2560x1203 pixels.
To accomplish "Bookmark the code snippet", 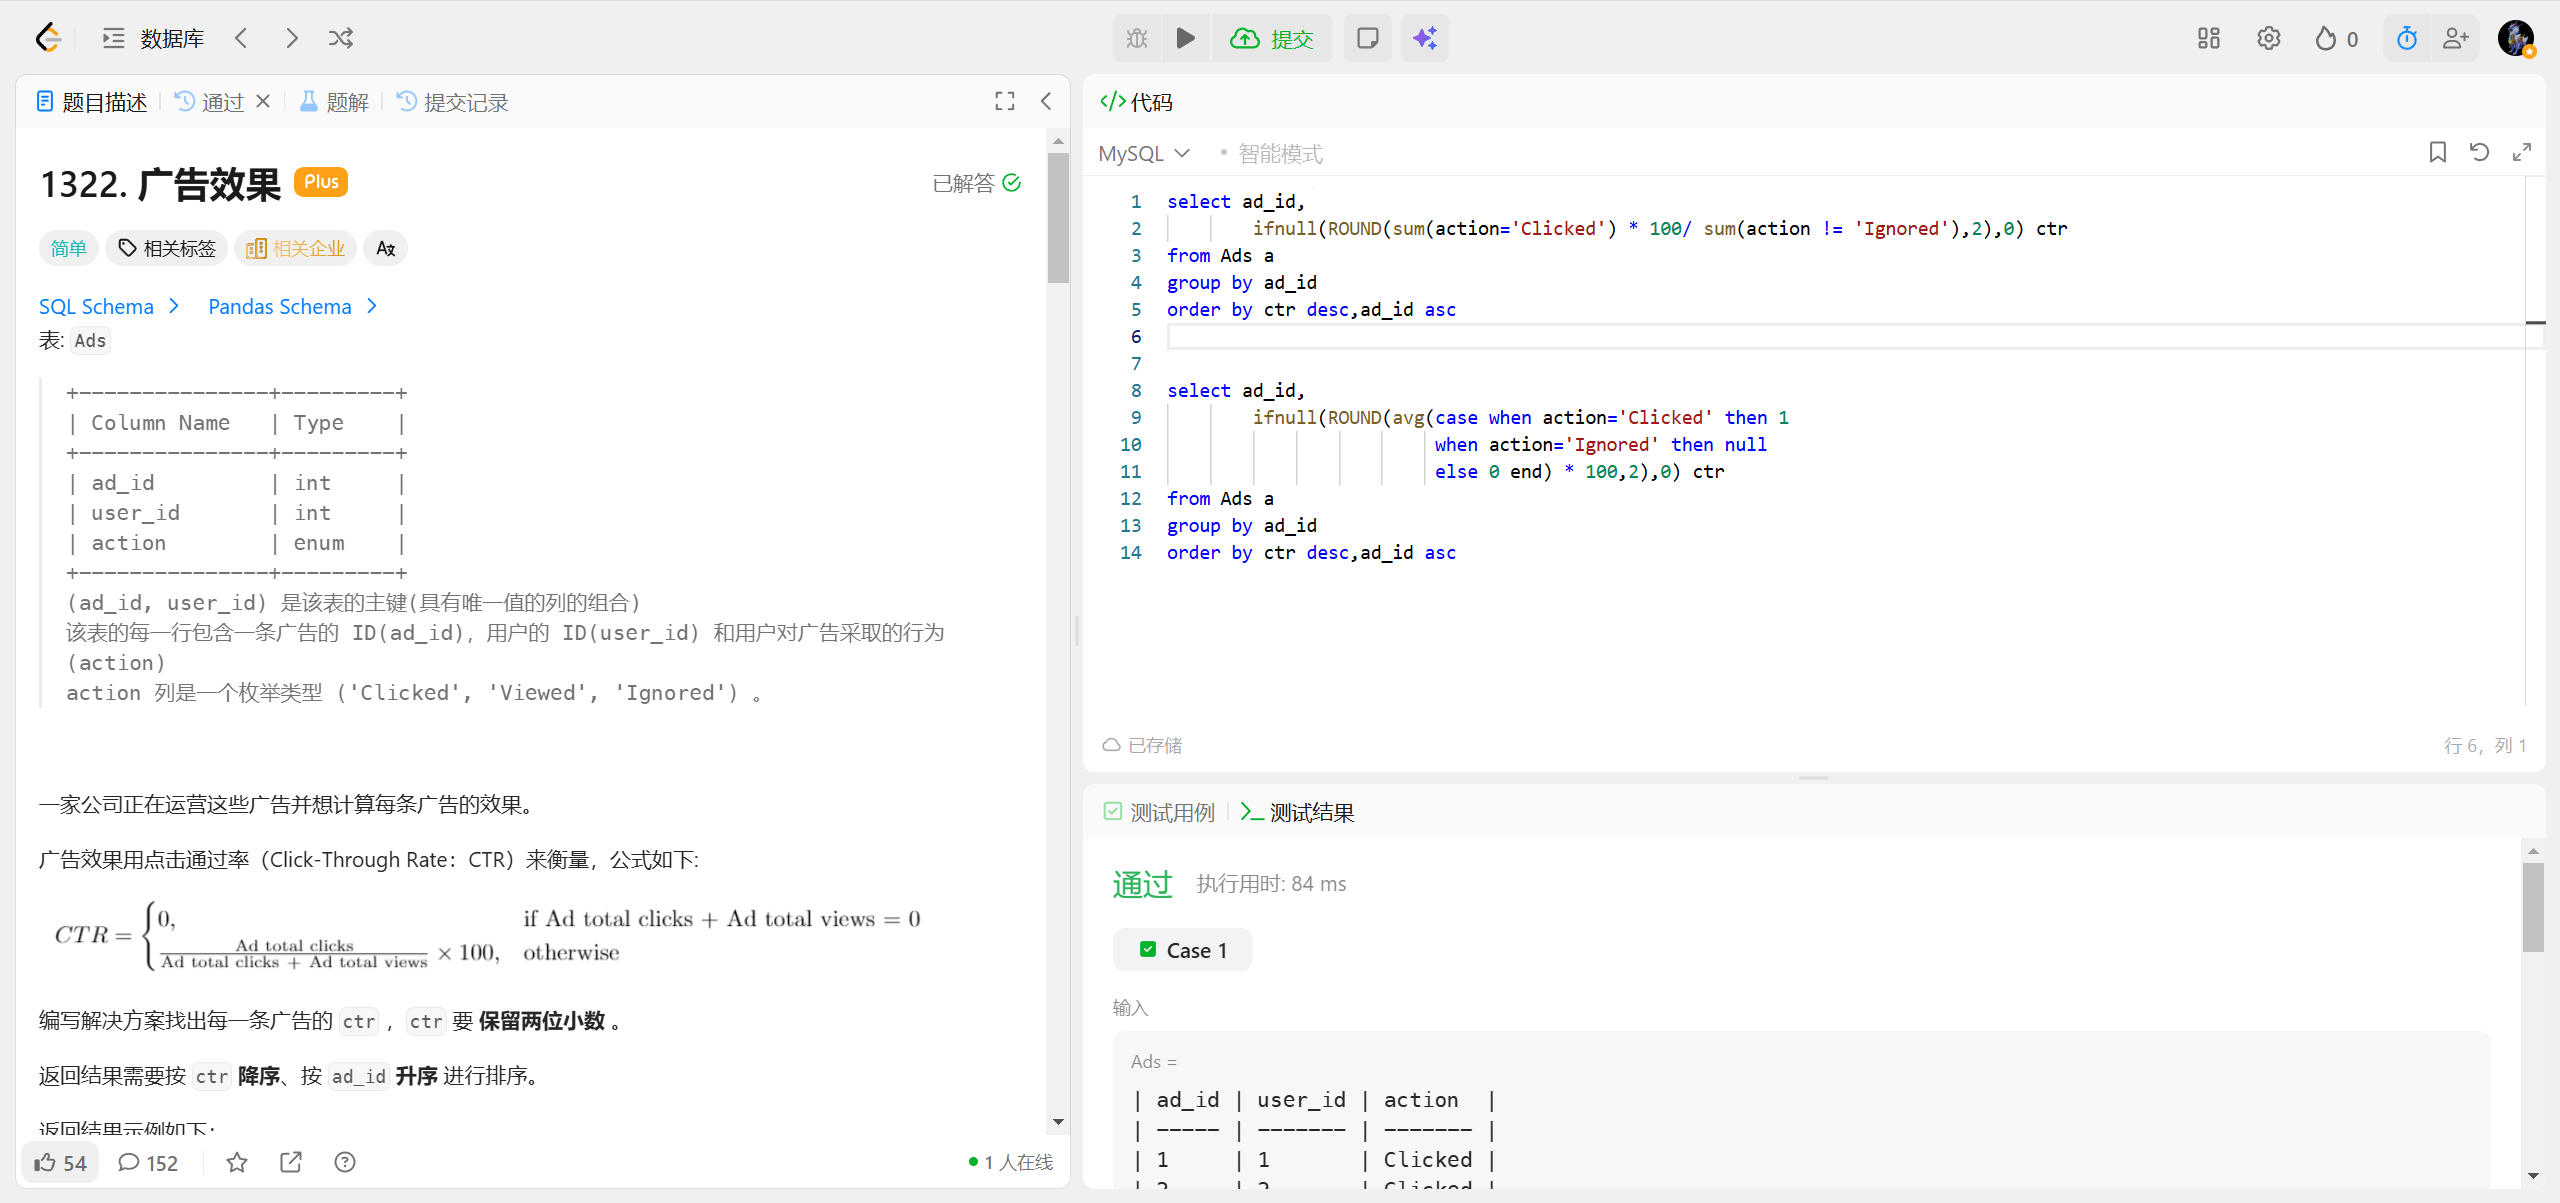I will [x=2437, y=152].
